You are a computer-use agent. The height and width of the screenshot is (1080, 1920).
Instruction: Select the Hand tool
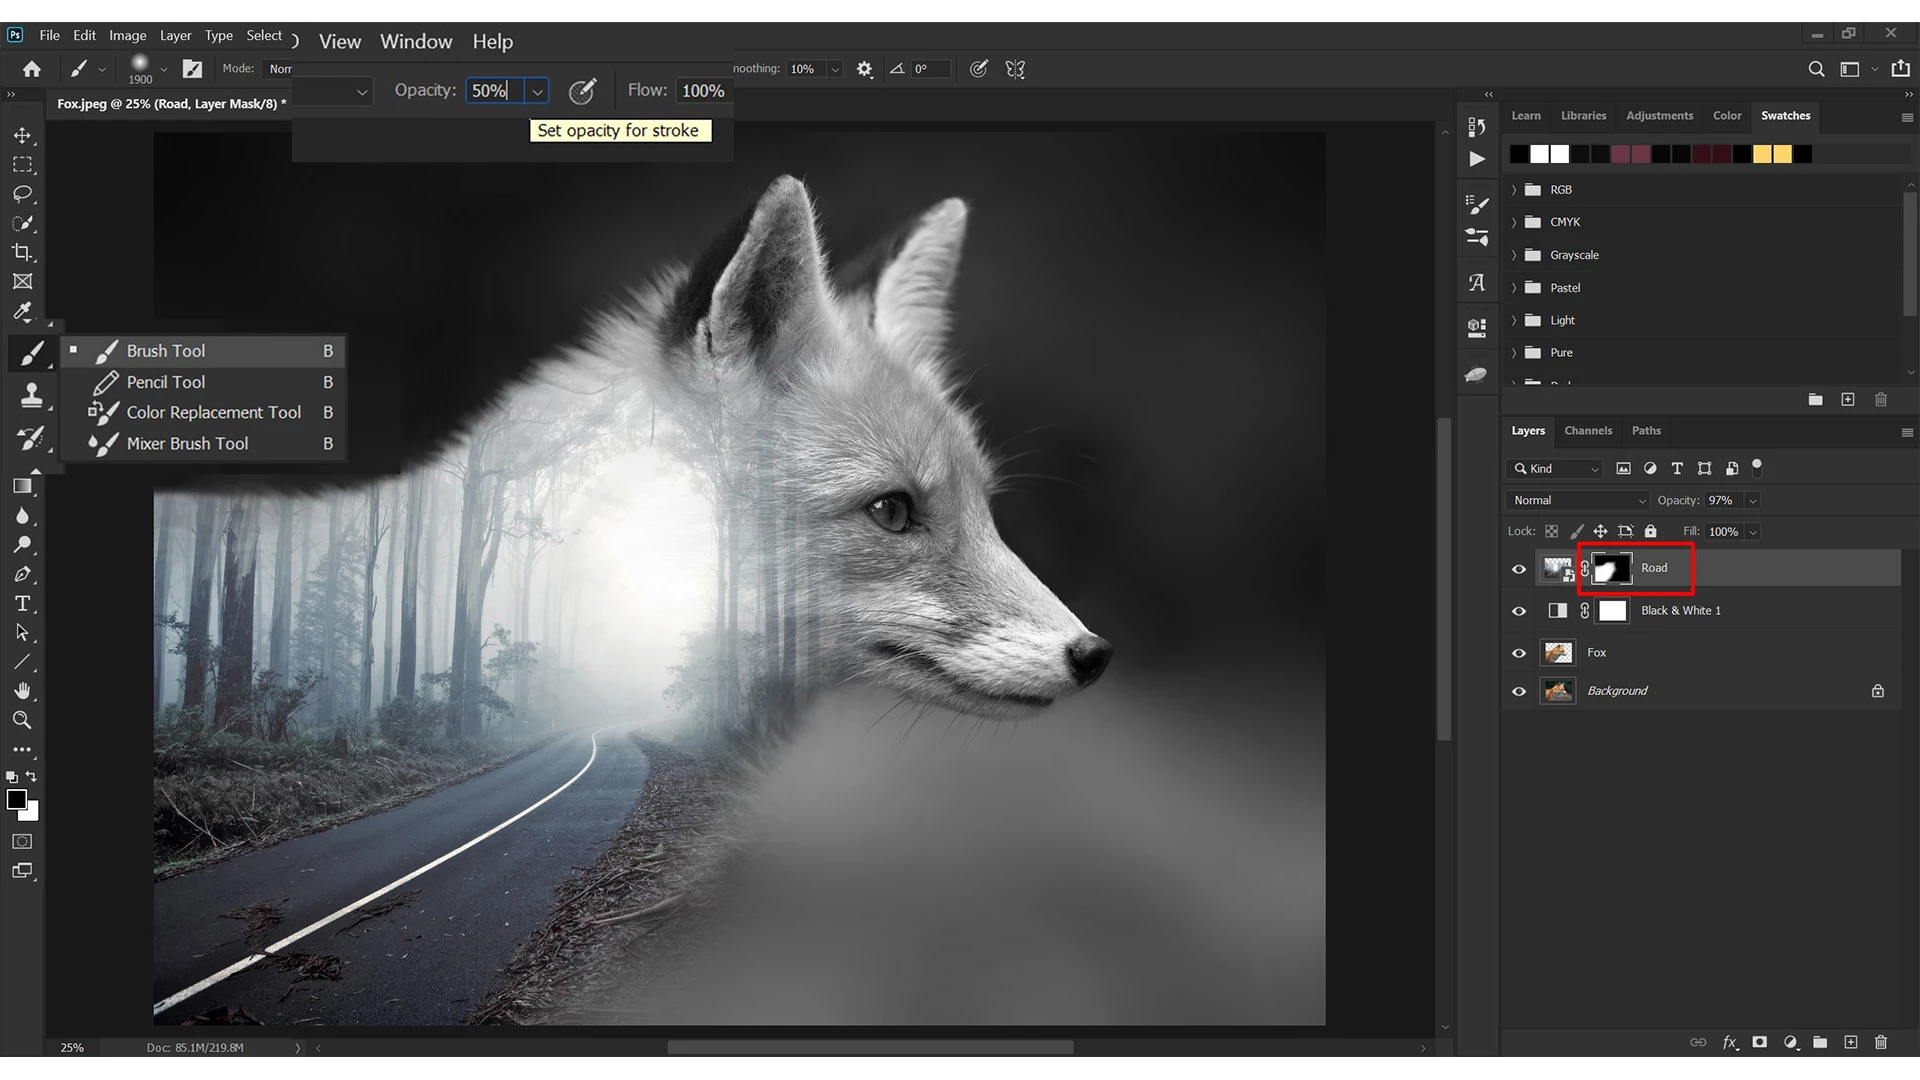[22, 691]
